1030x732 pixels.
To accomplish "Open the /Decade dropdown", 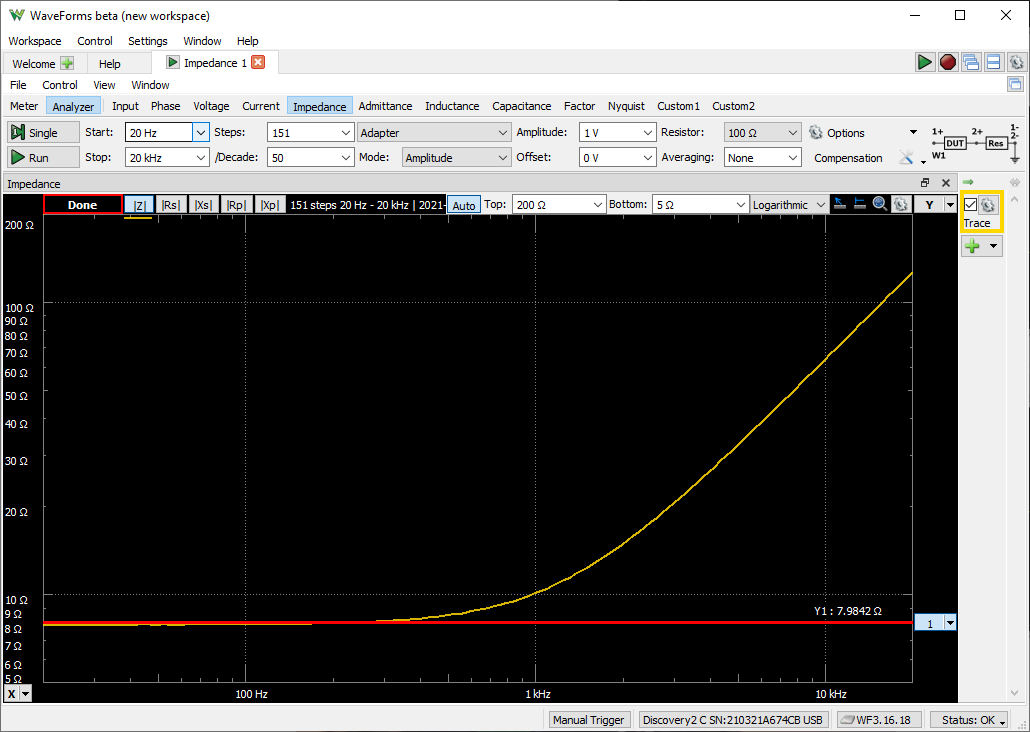I will (x=346, y=158).
